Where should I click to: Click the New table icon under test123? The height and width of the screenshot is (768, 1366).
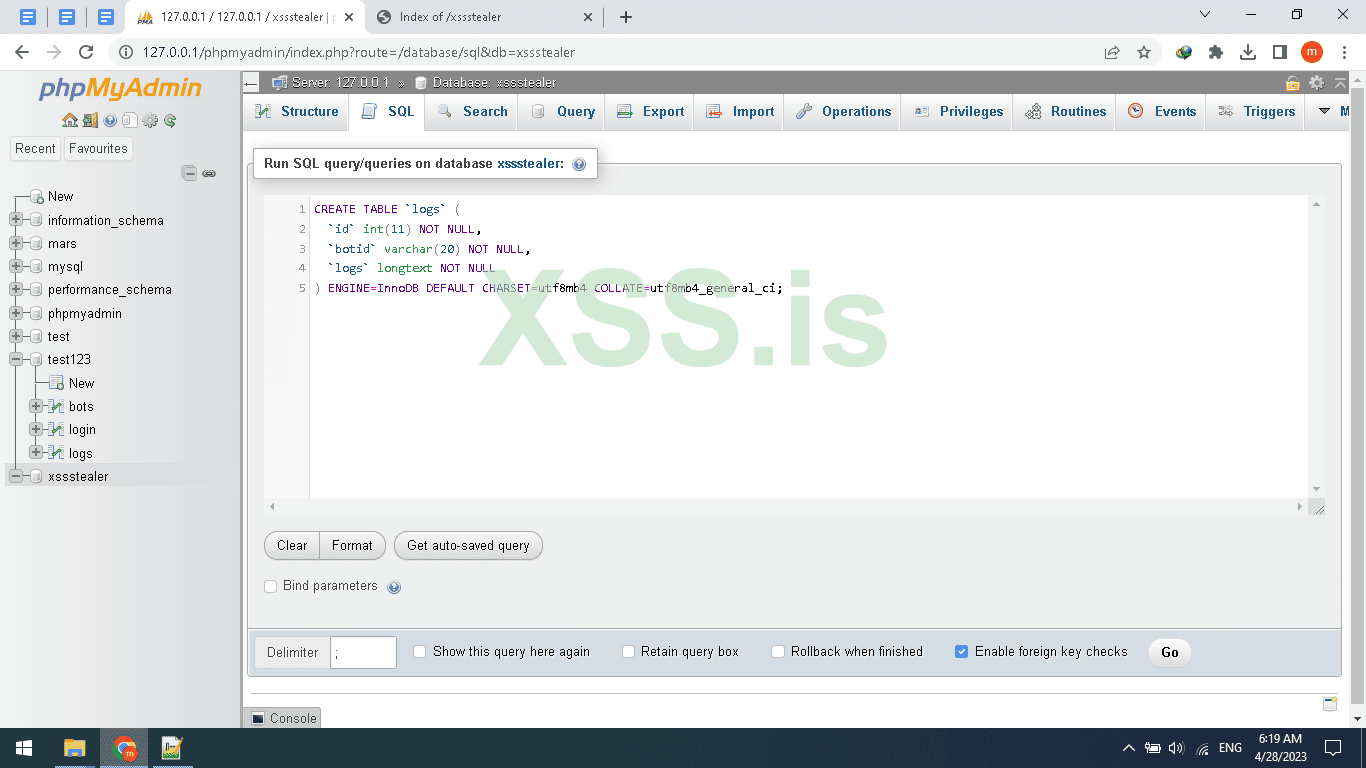(x=57, y=383)
